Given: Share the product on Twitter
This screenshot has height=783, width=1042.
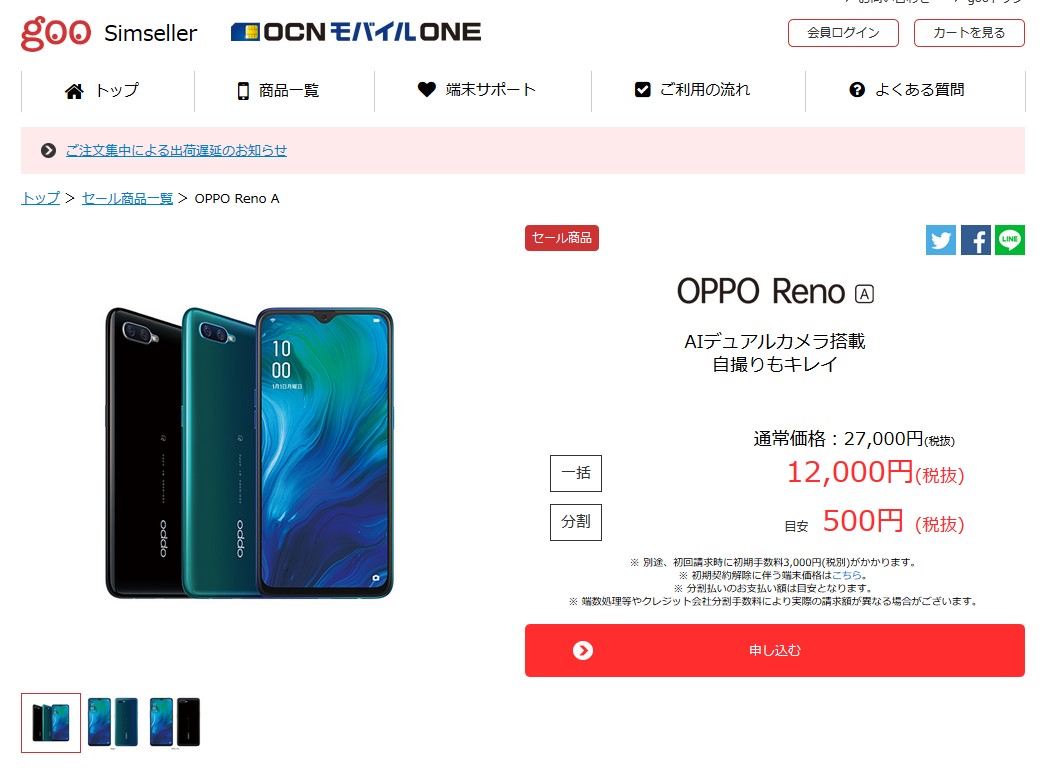Looking at the screenshot, I should (x=940, y=240).
